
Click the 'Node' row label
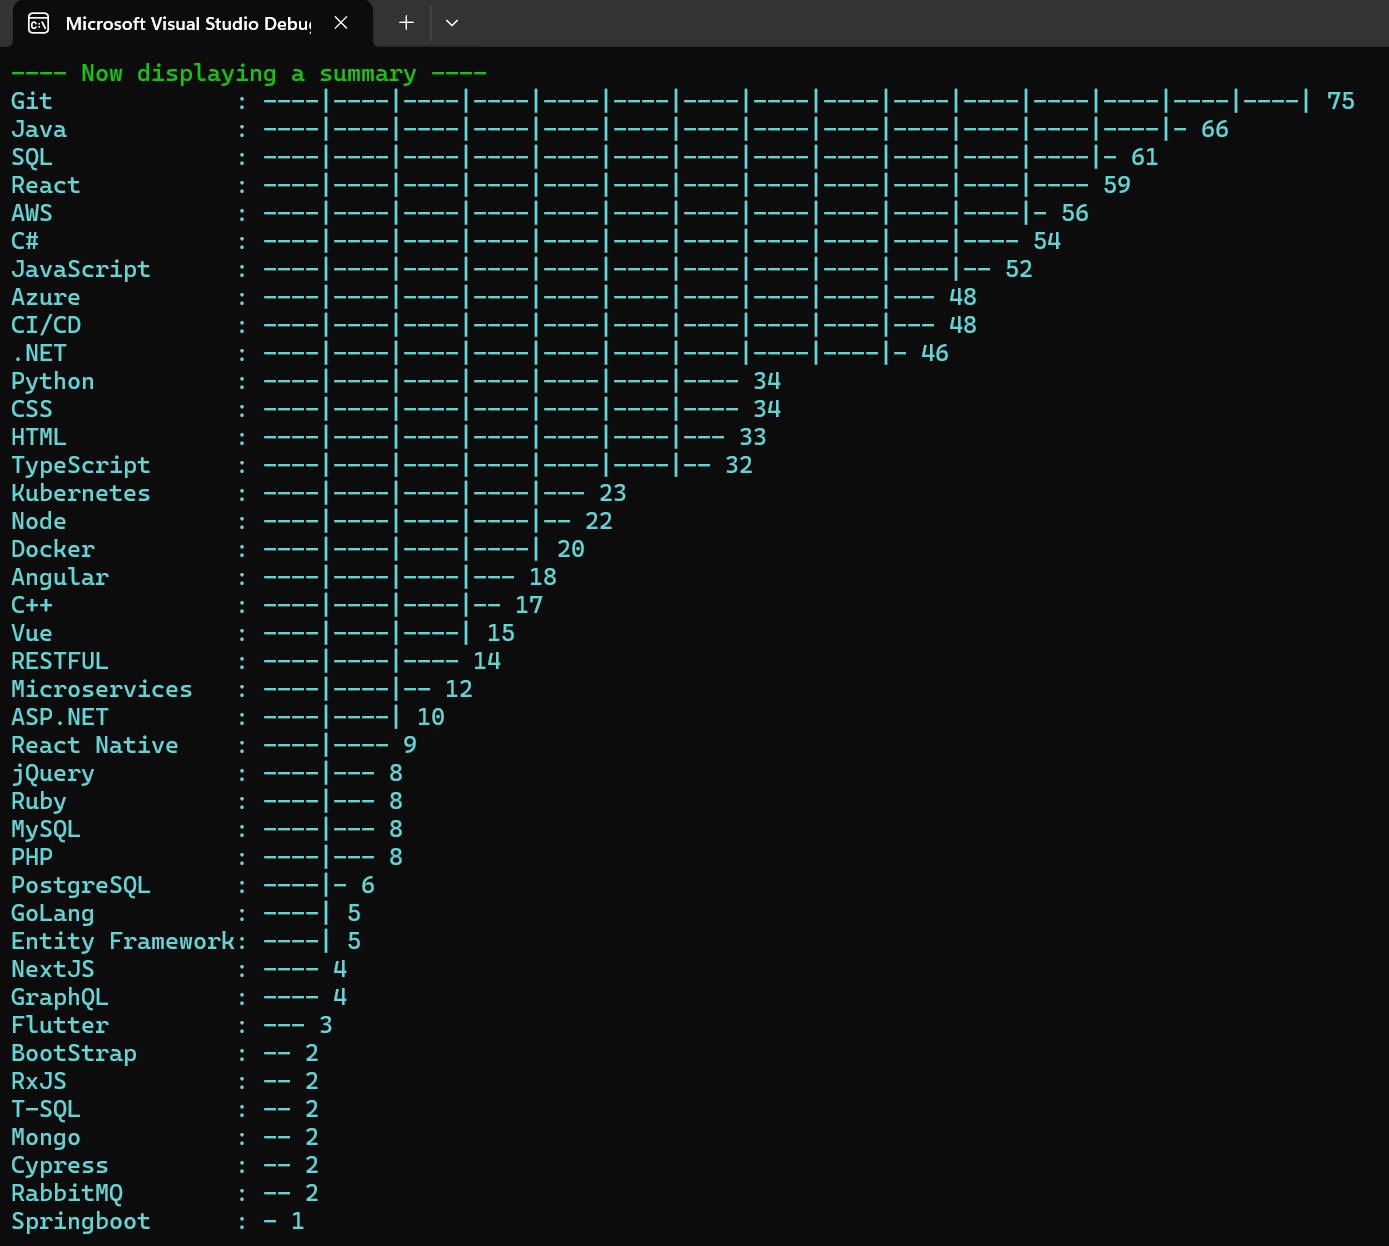39,521
